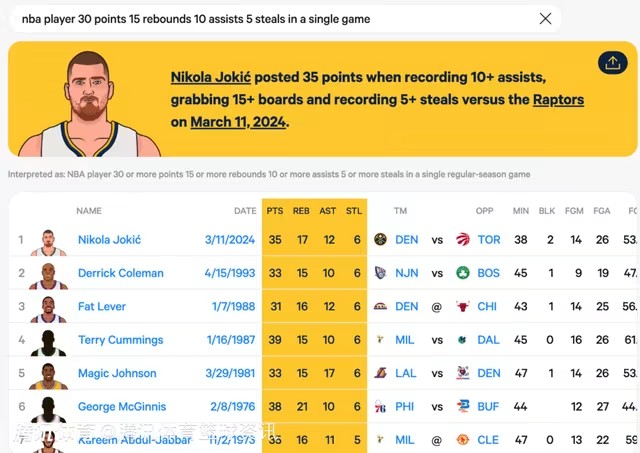Sort the table by the PTS column header

coord(274,211)
